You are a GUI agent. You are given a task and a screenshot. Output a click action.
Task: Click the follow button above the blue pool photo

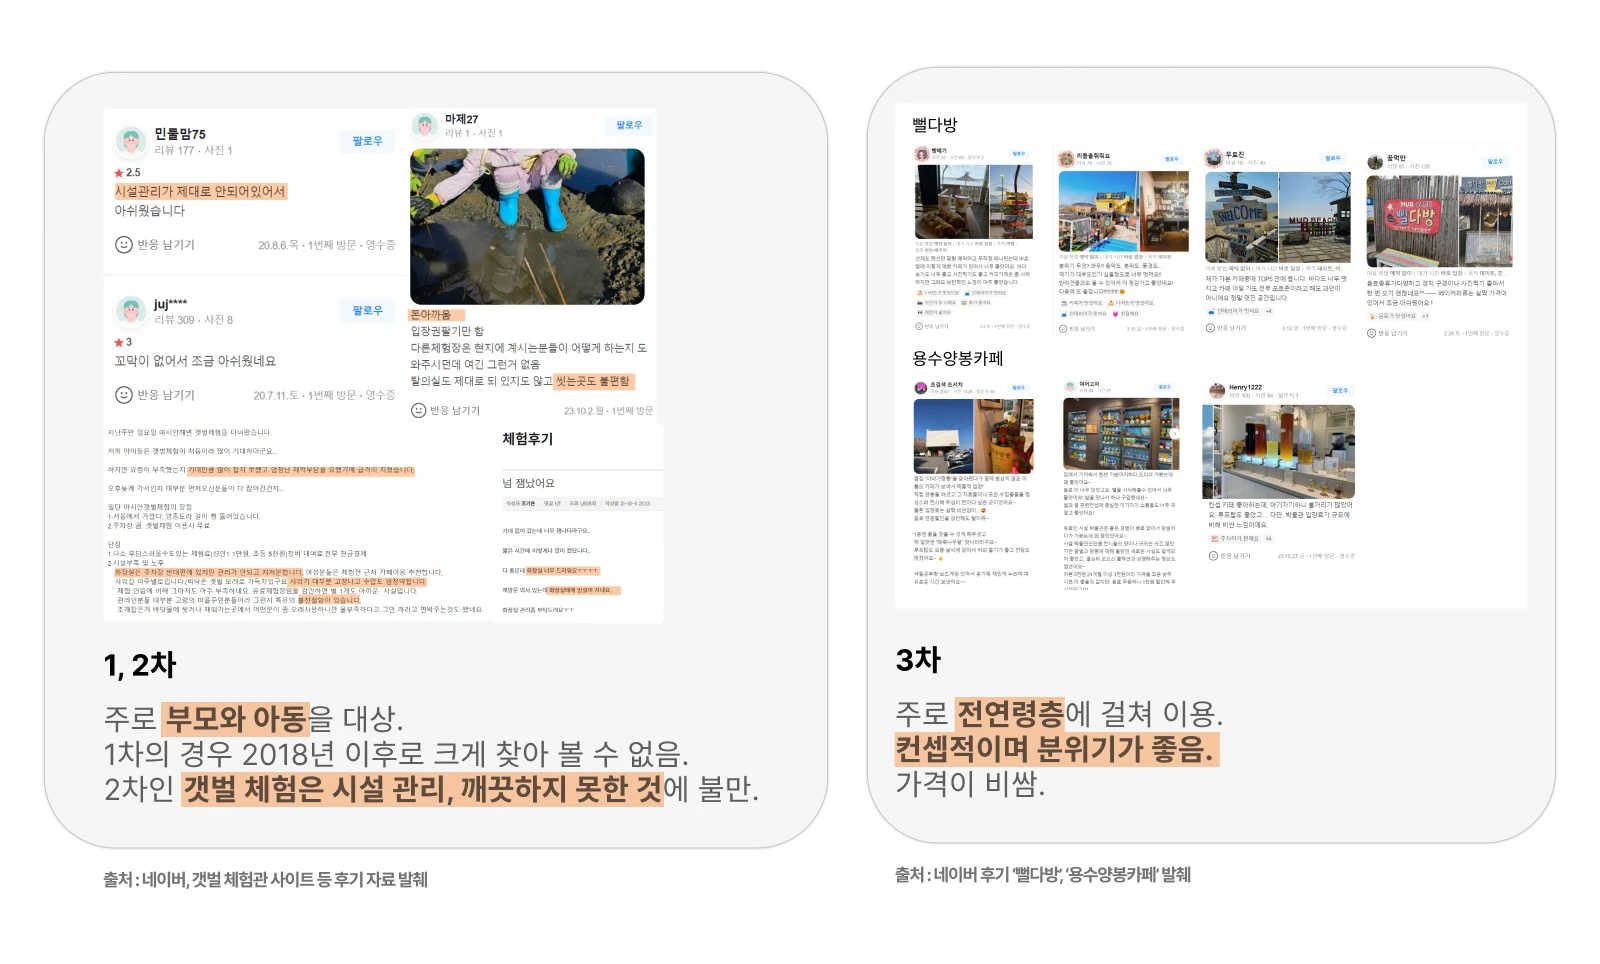1171,159
